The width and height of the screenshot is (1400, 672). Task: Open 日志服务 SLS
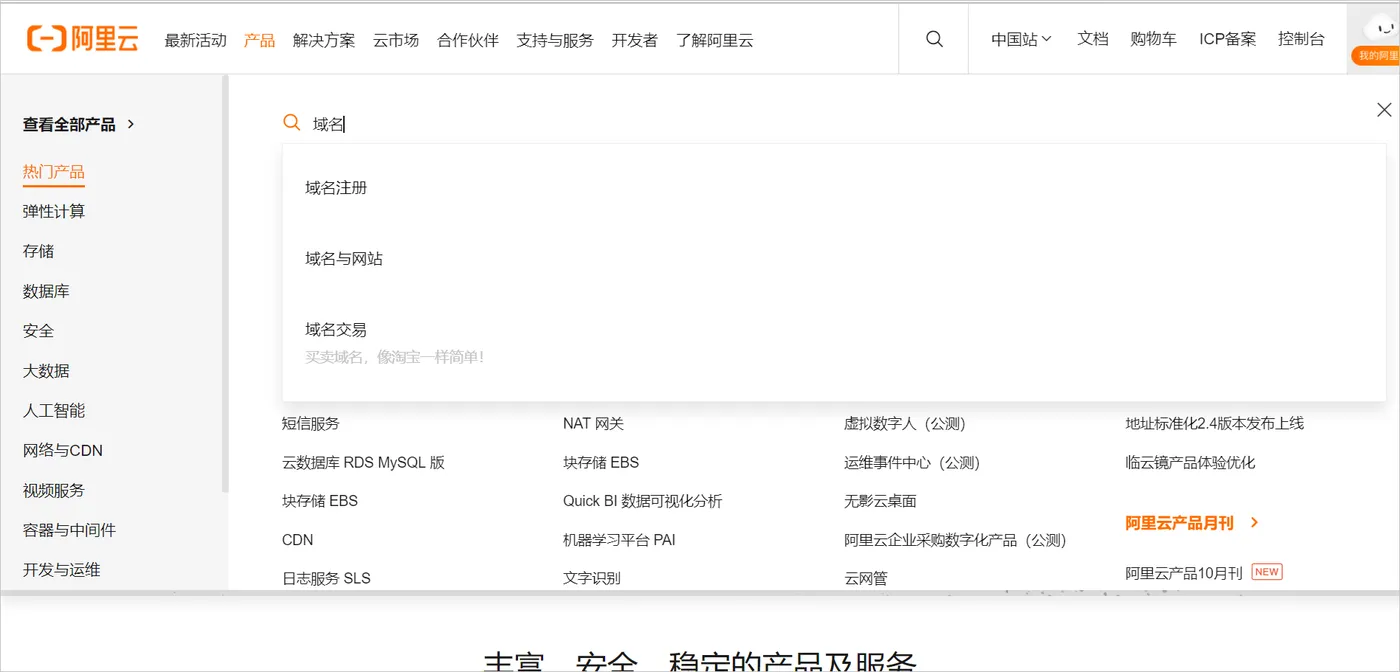click(326, 578)
